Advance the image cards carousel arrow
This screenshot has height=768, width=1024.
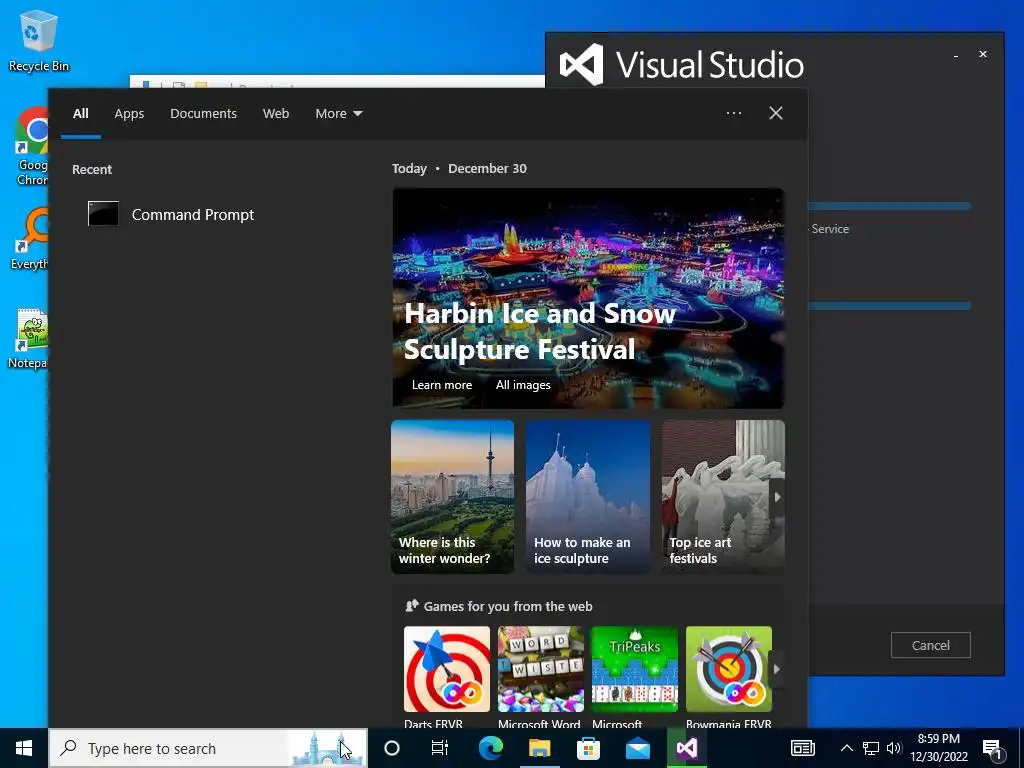point(777,497)
